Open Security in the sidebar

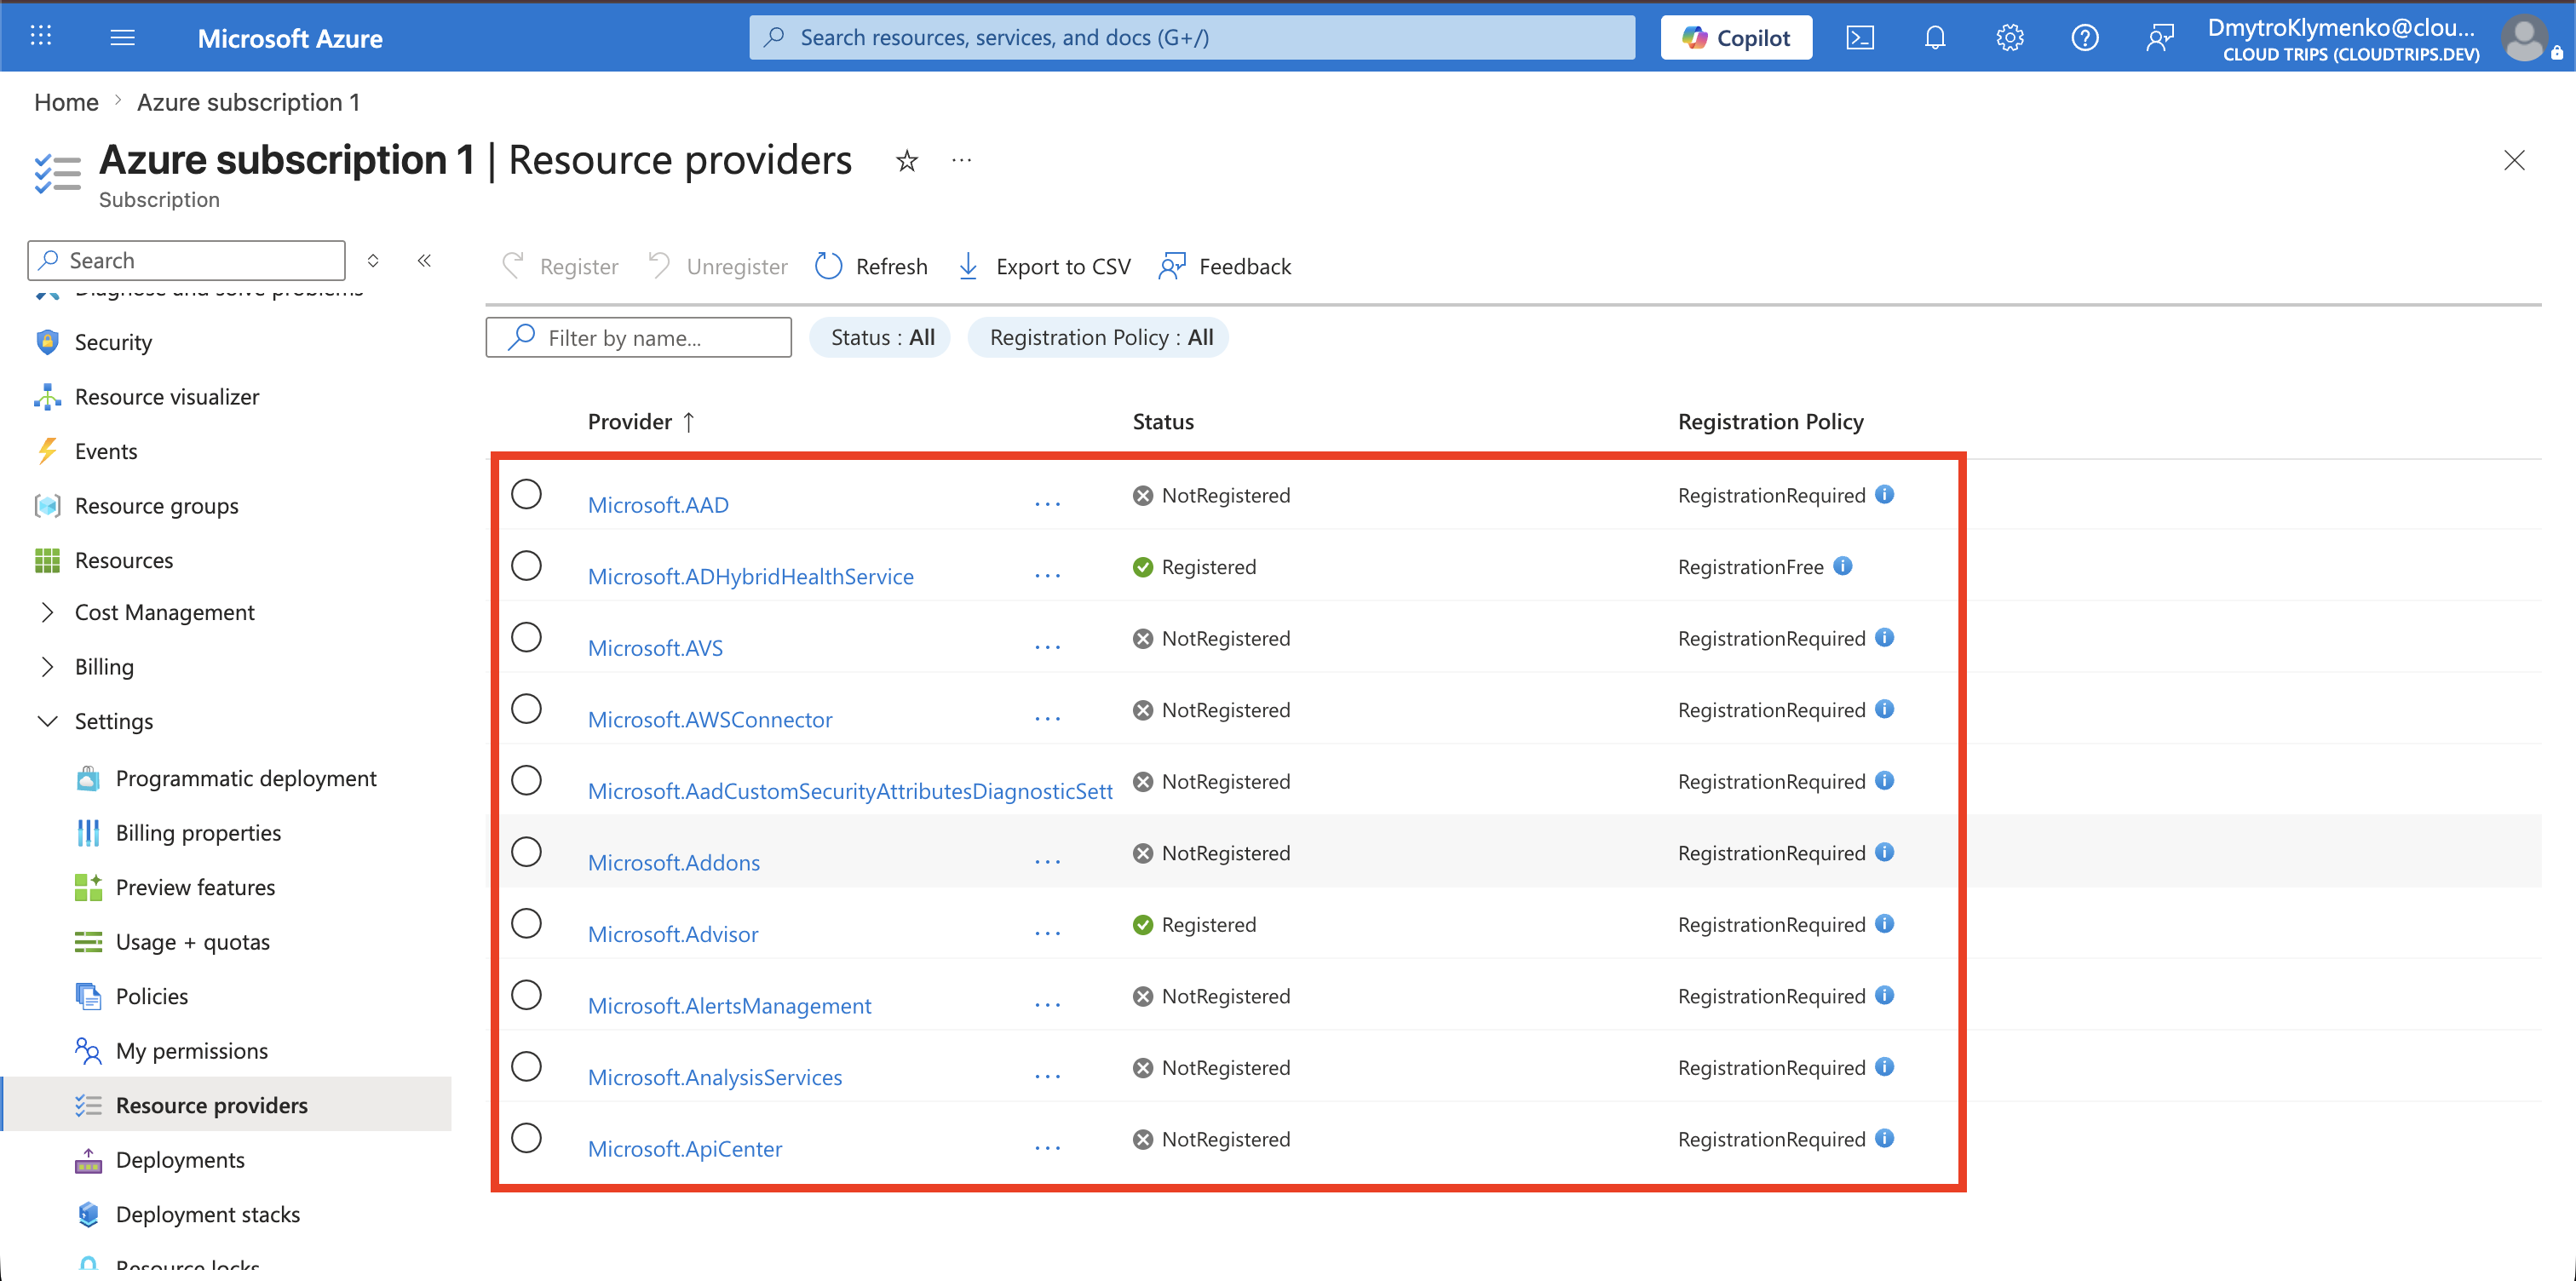113,342
